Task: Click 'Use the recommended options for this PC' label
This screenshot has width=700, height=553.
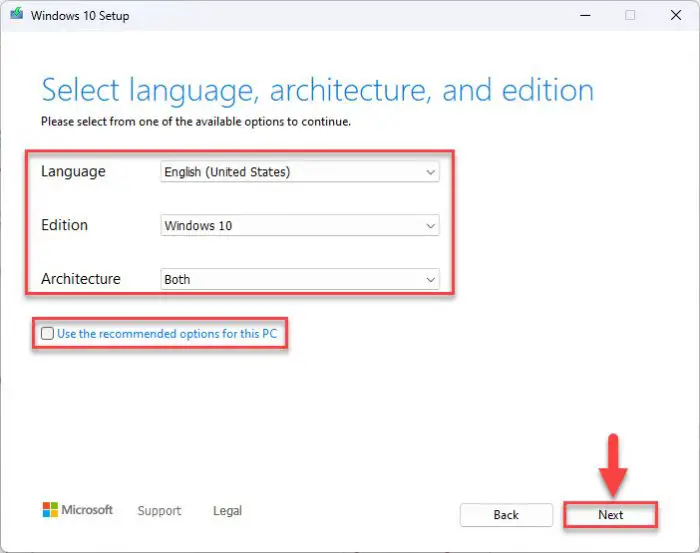Action: coord(167,334)
